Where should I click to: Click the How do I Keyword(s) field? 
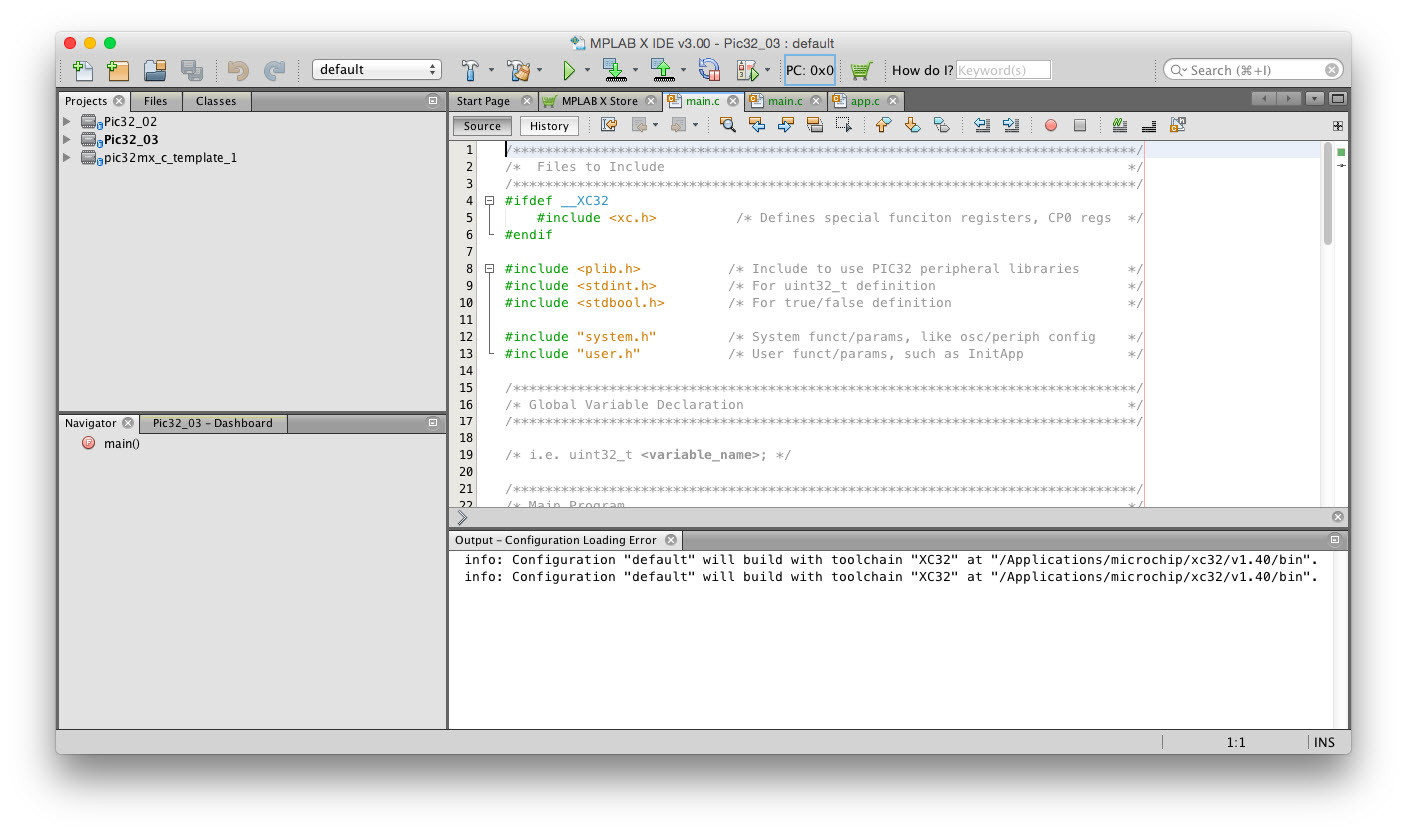1003,70
